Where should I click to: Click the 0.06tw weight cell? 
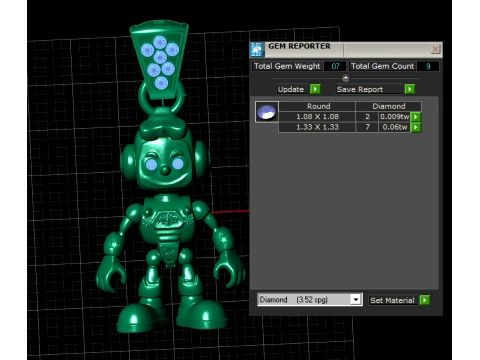pyautogui.click(x=395, y=127)
